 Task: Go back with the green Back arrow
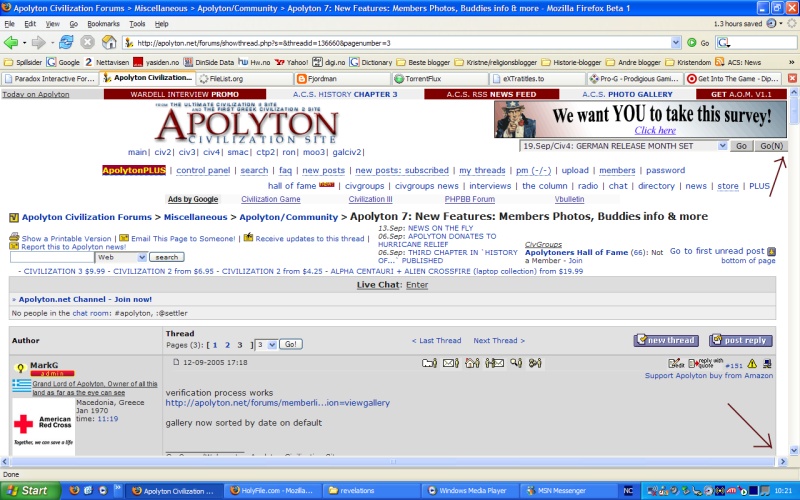click(10, 43)
